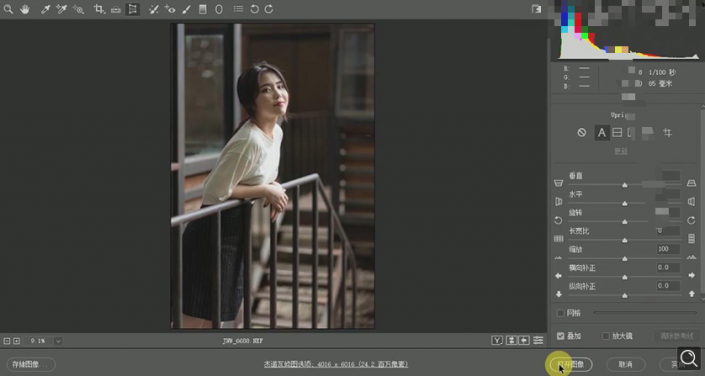Click the 缩放 scale value field
The image size is (705, 376).
click(668, 249)
